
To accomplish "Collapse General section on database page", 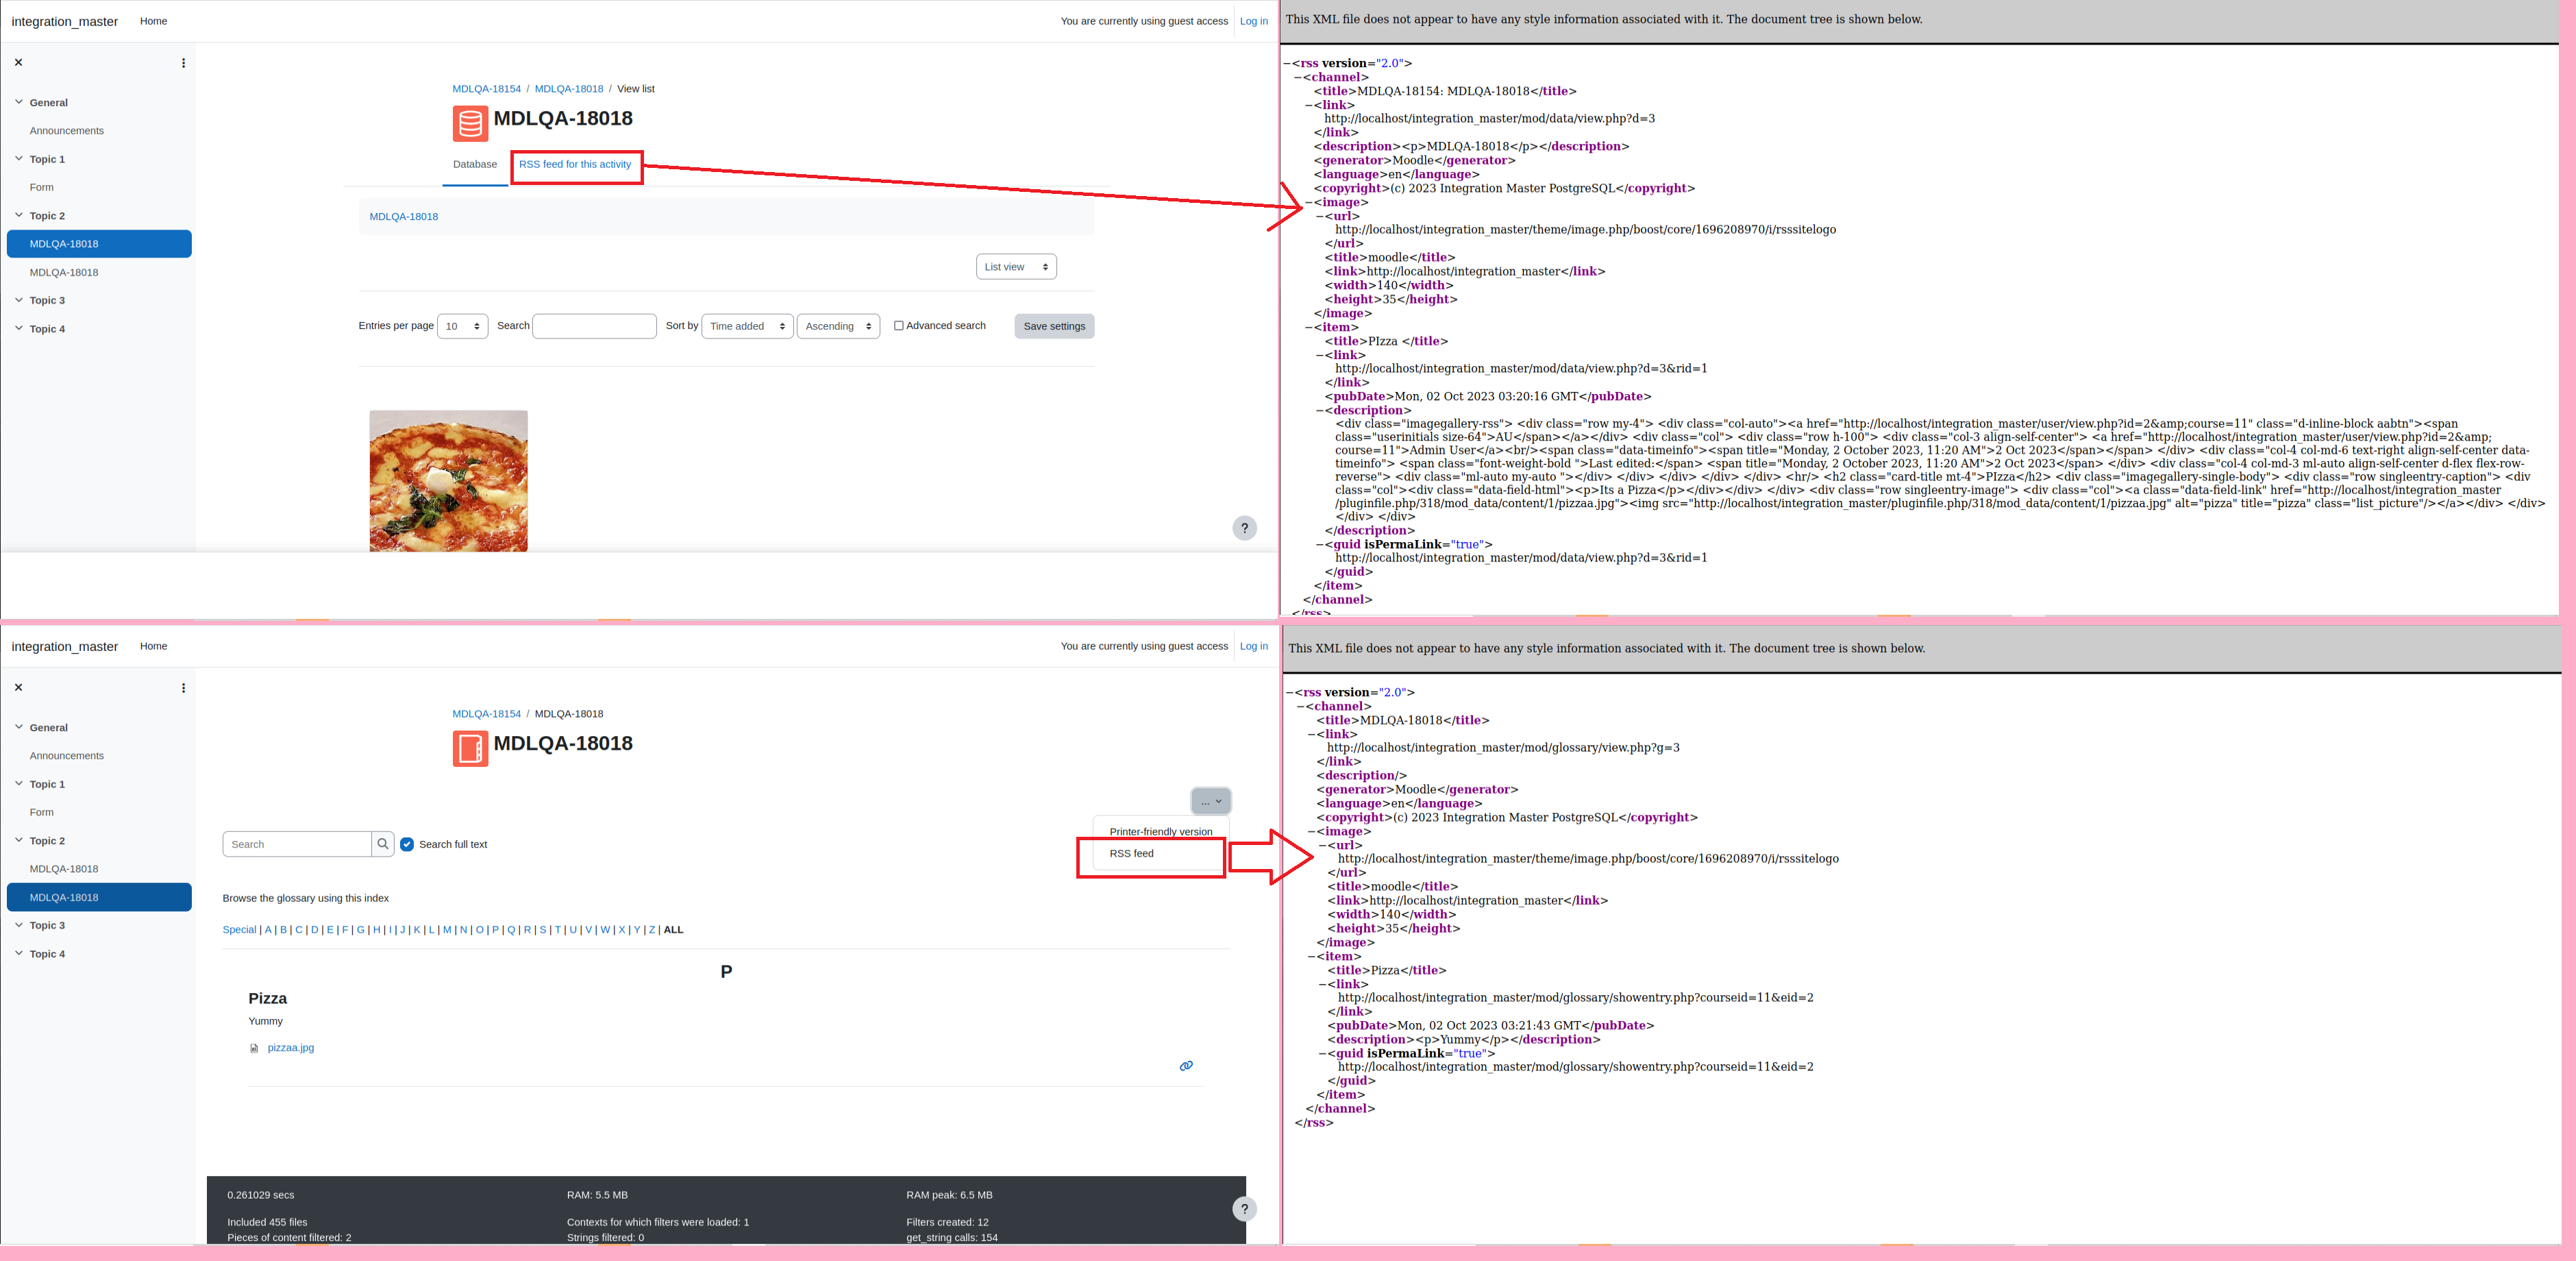I will point(19,102).
